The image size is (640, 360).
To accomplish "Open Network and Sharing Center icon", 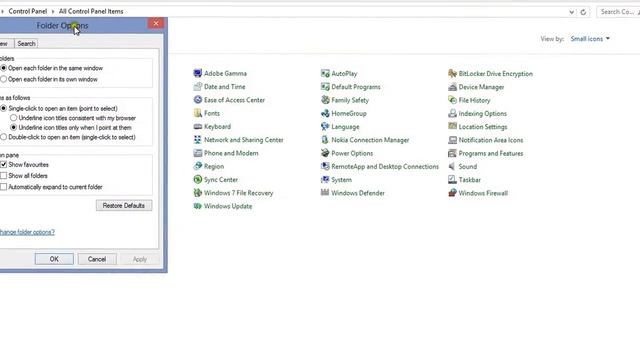I will click(198, 140).
